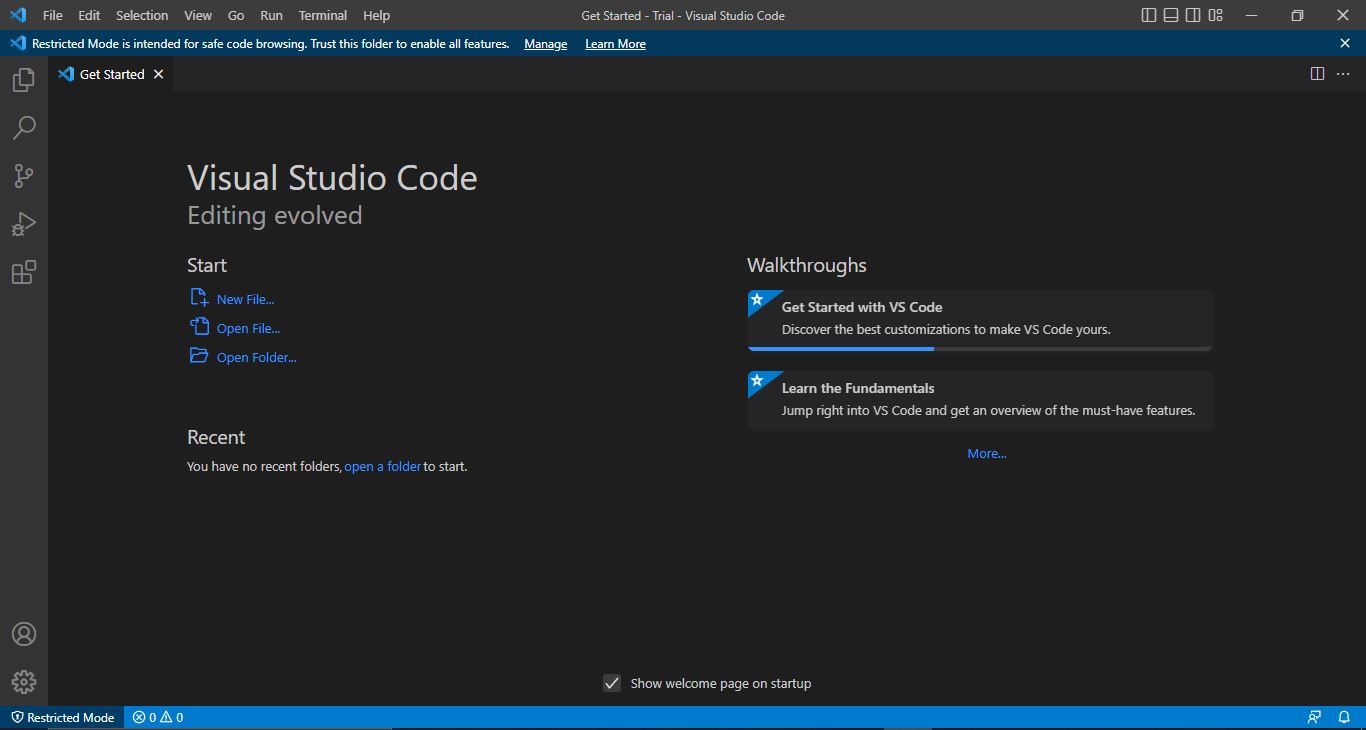Image resolution: width=1366 pixels, height=730 pixels.
Task: Click the 'open a folder' link
Action: click(x=383, y=466)
